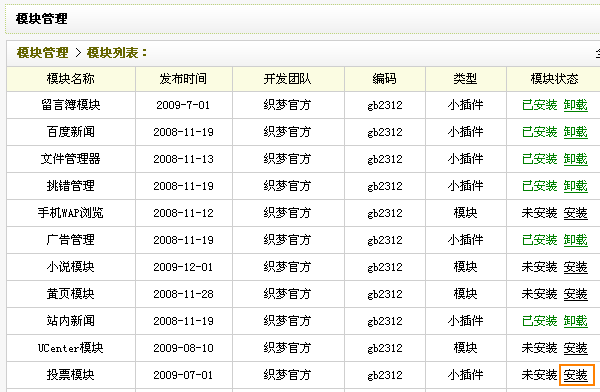The height and width of the screenshot is (392, 600).
Task: Click 安装 for 小说模块
Action: [576, 267]
